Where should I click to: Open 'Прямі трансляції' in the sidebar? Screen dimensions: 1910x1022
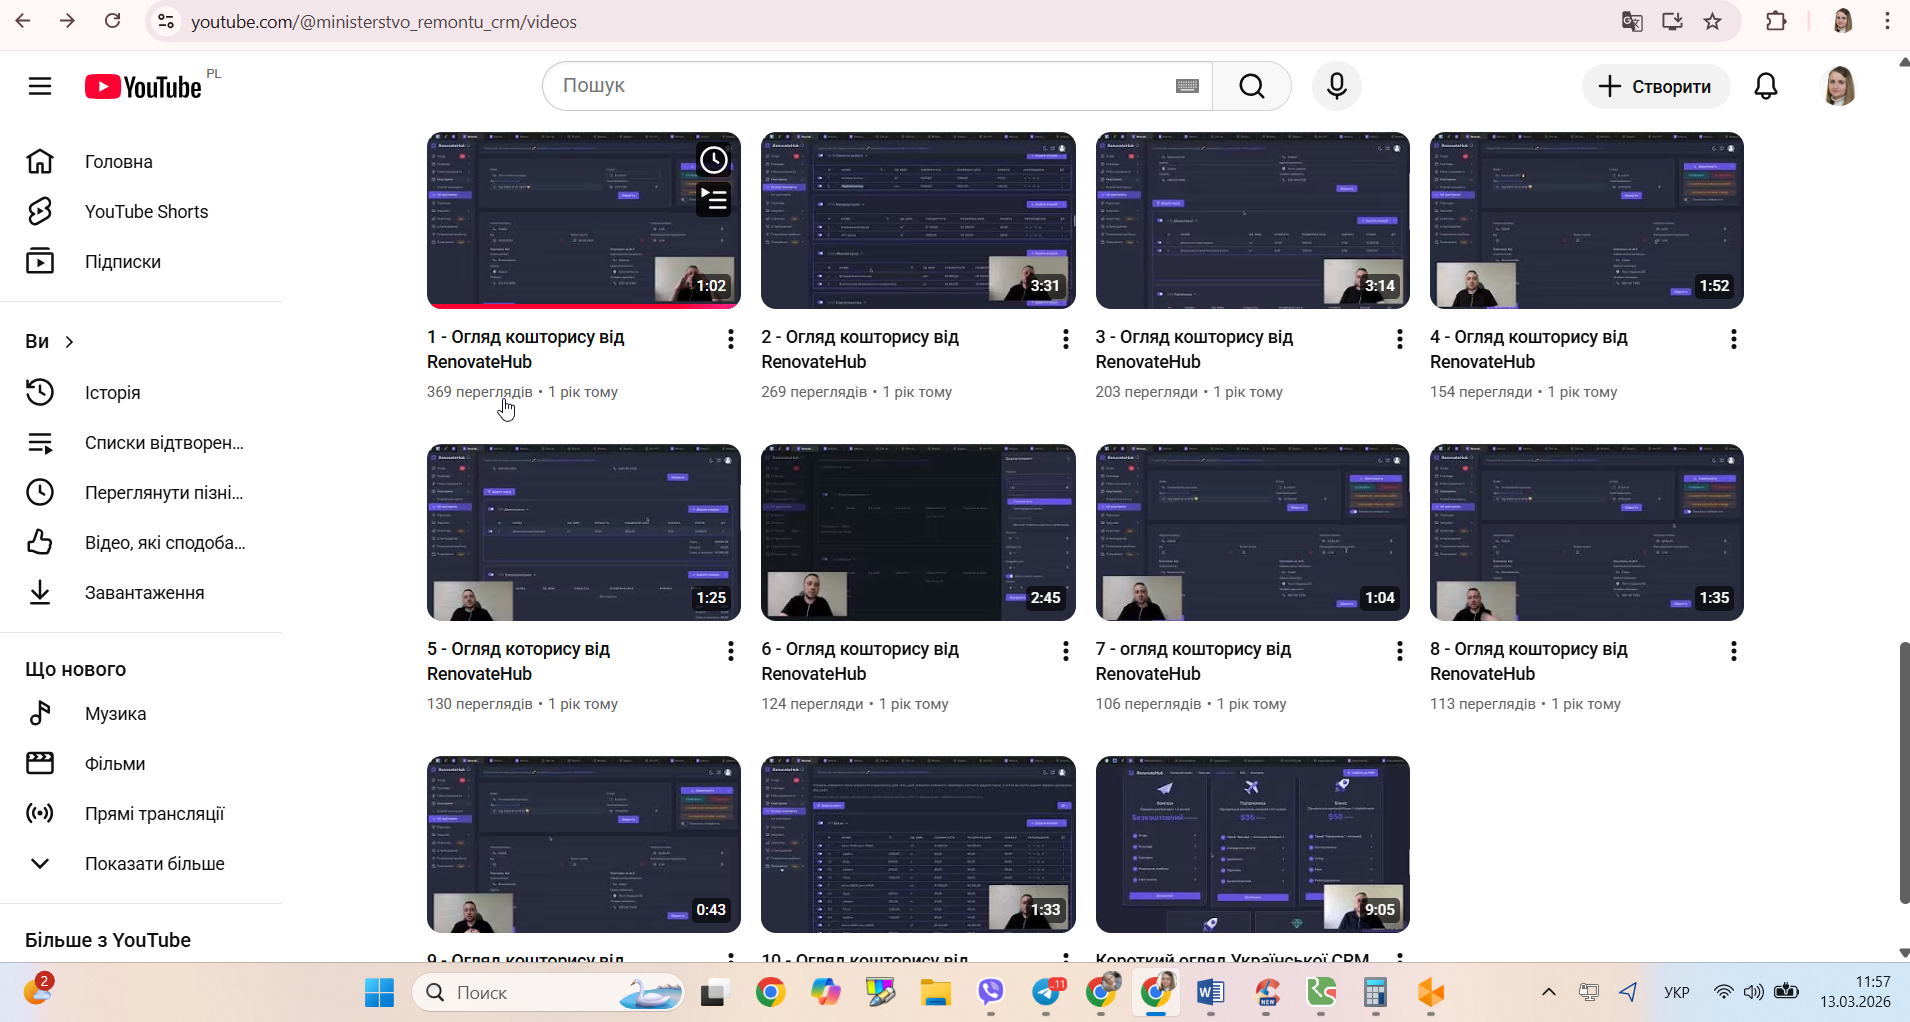click(141, 814)
